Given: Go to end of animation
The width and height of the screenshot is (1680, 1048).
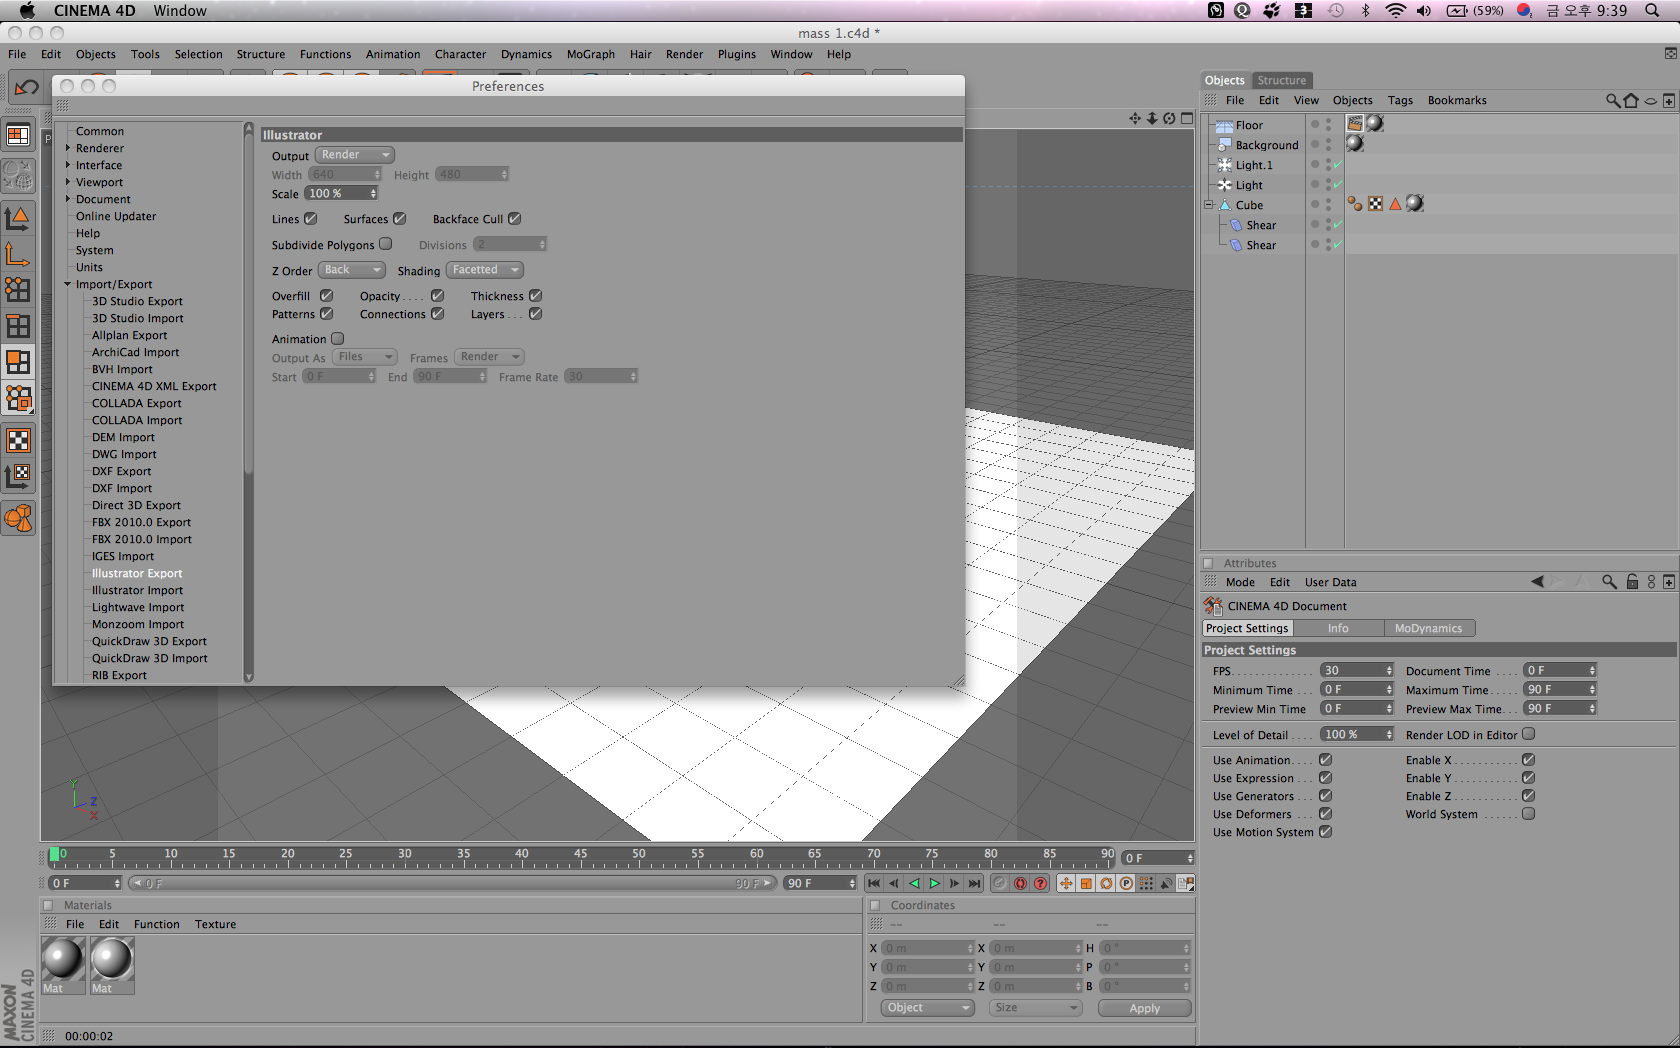Looking at the screenshot, I should click(x=975, y=884).
